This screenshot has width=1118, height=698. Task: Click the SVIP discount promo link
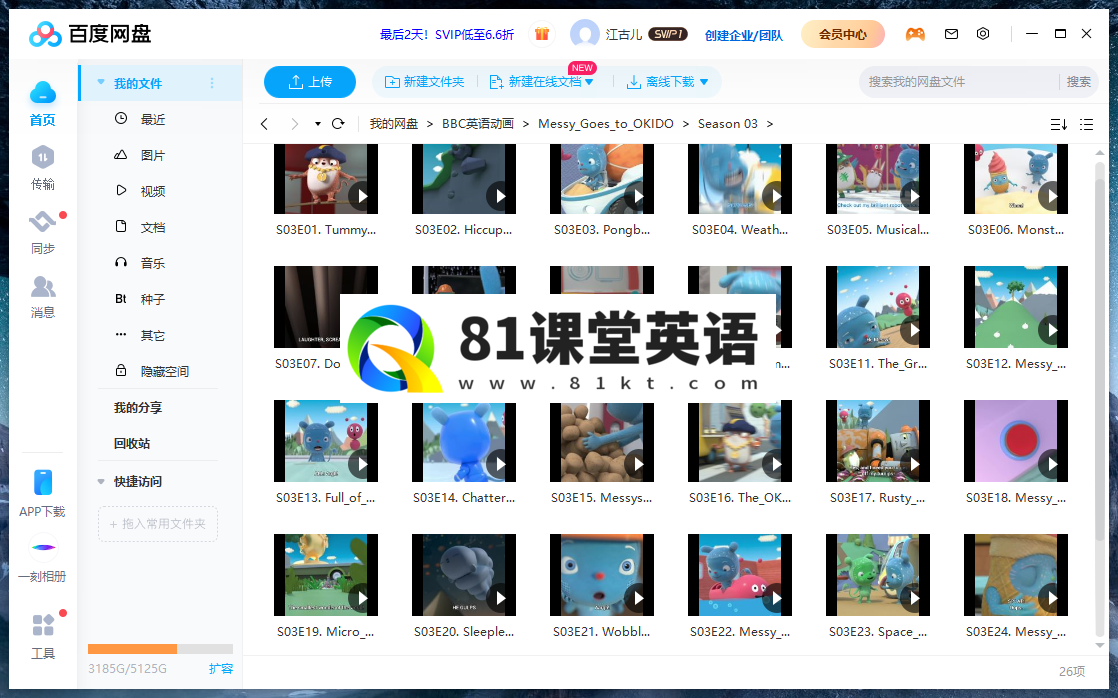pos(446,34)
